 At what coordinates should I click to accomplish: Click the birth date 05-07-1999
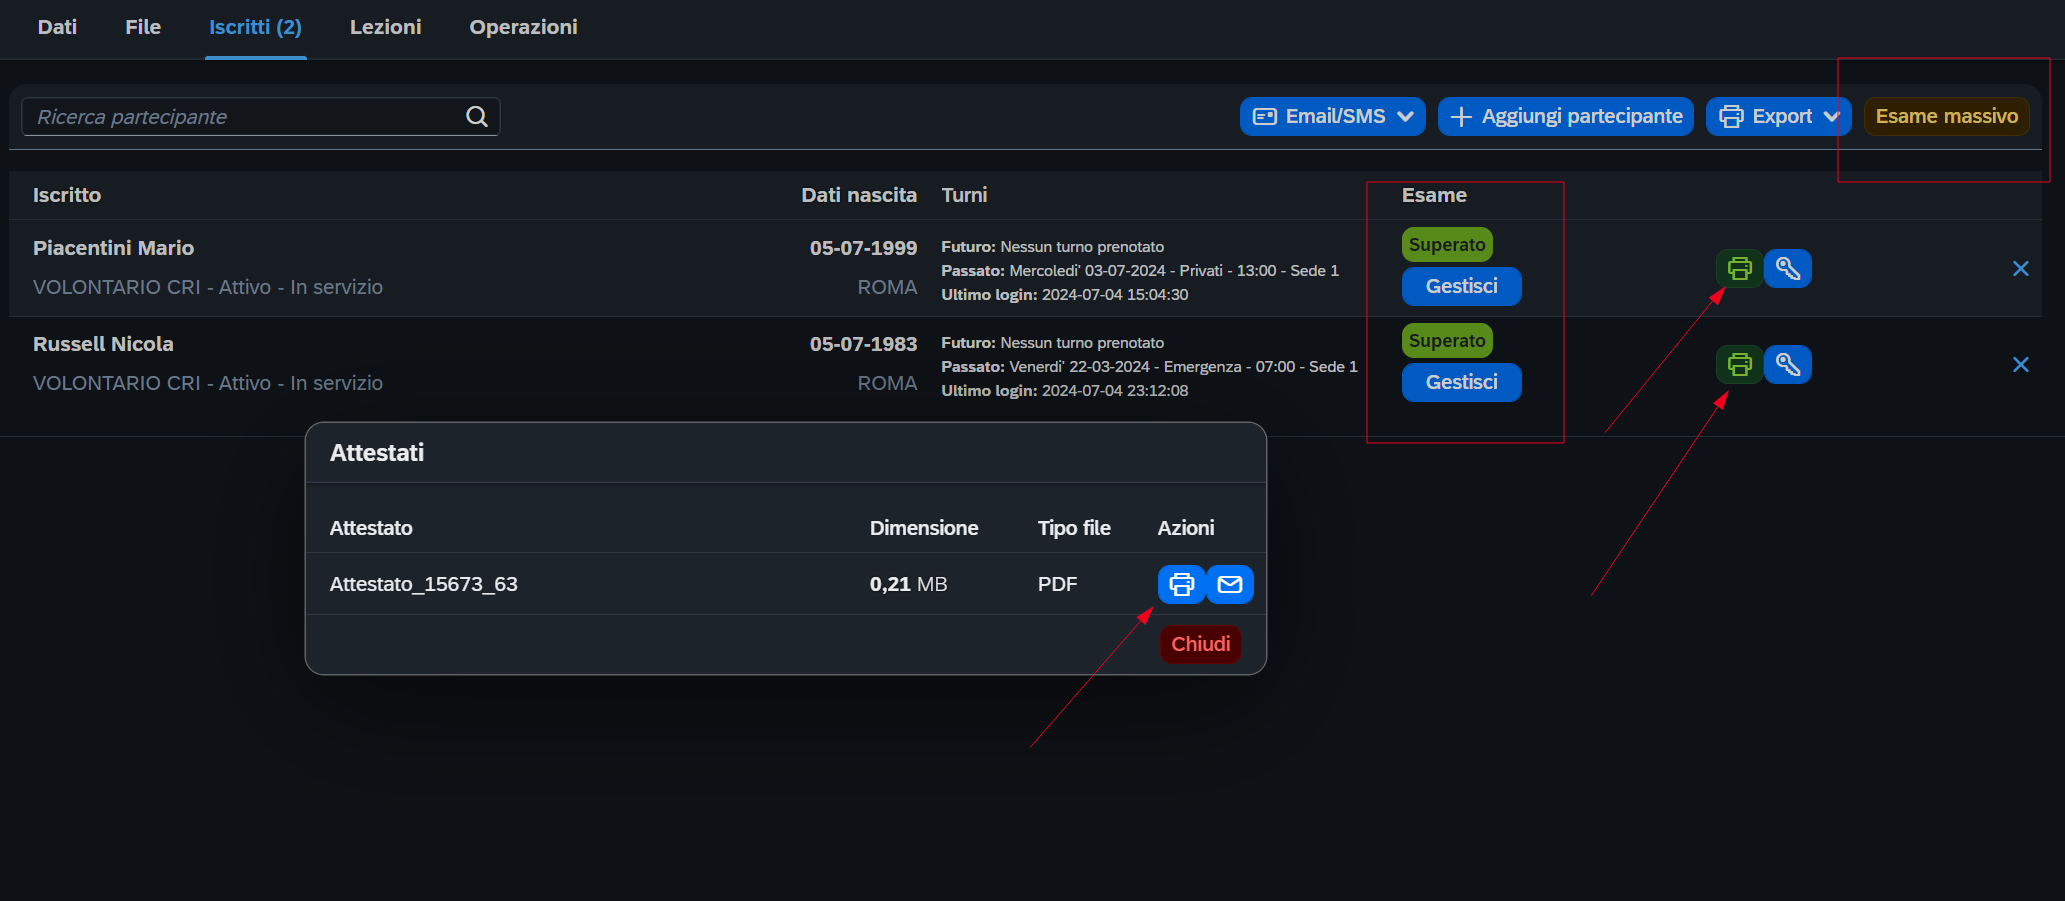[863, 248]
